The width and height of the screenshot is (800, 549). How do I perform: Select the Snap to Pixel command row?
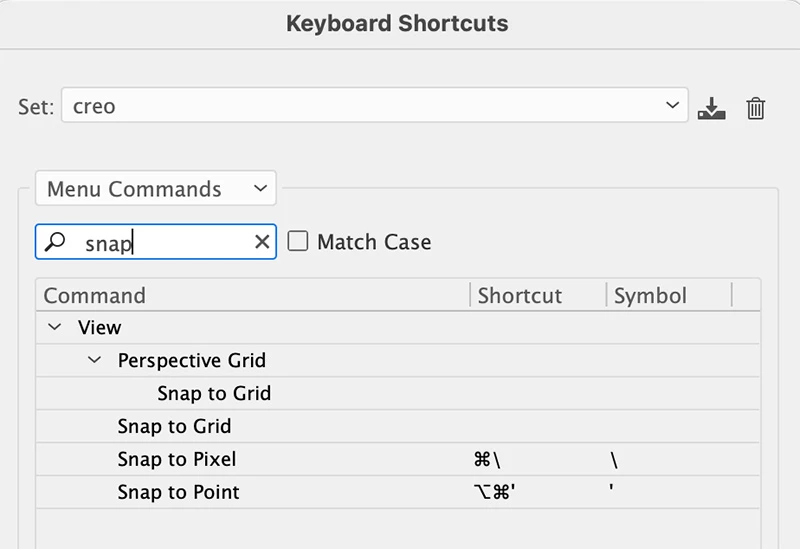coord(177,459)
